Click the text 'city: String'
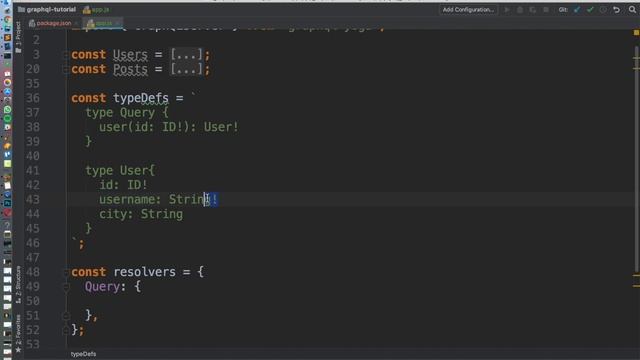This screenshot has height=360, width=640. point(141,214)
